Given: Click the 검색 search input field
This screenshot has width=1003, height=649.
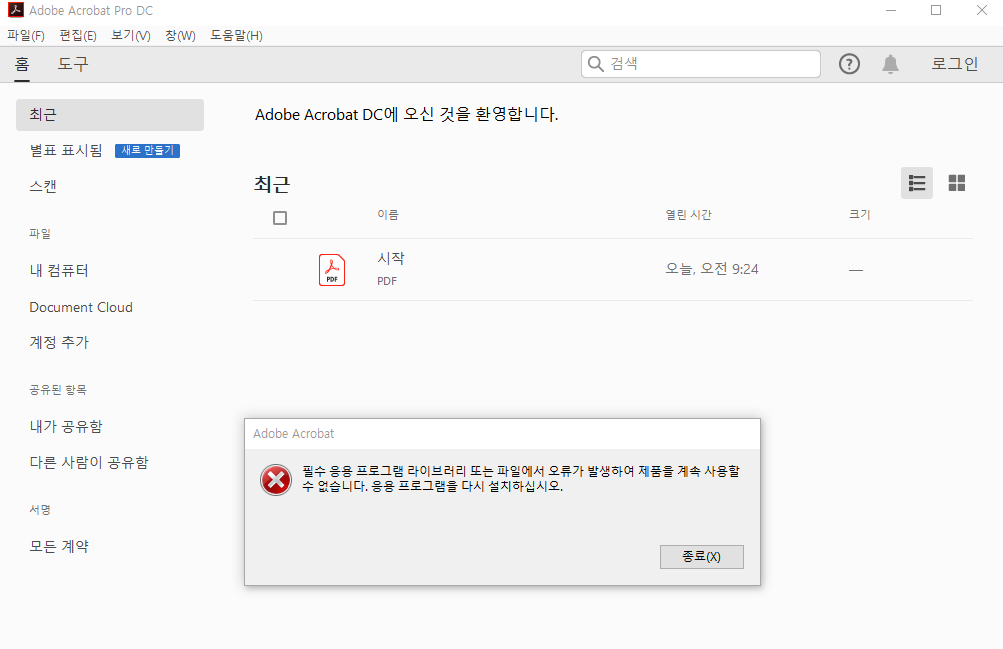Looking at the screenshot, I should [x=701, y=64].
